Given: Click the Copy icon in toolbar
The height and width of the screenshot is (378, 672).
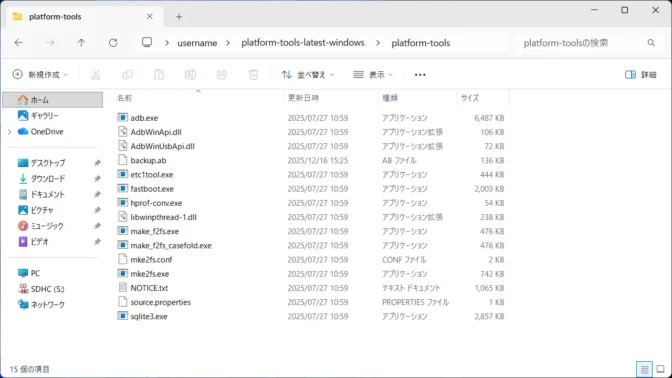Looking at the screenshot, I should (127, 75).
